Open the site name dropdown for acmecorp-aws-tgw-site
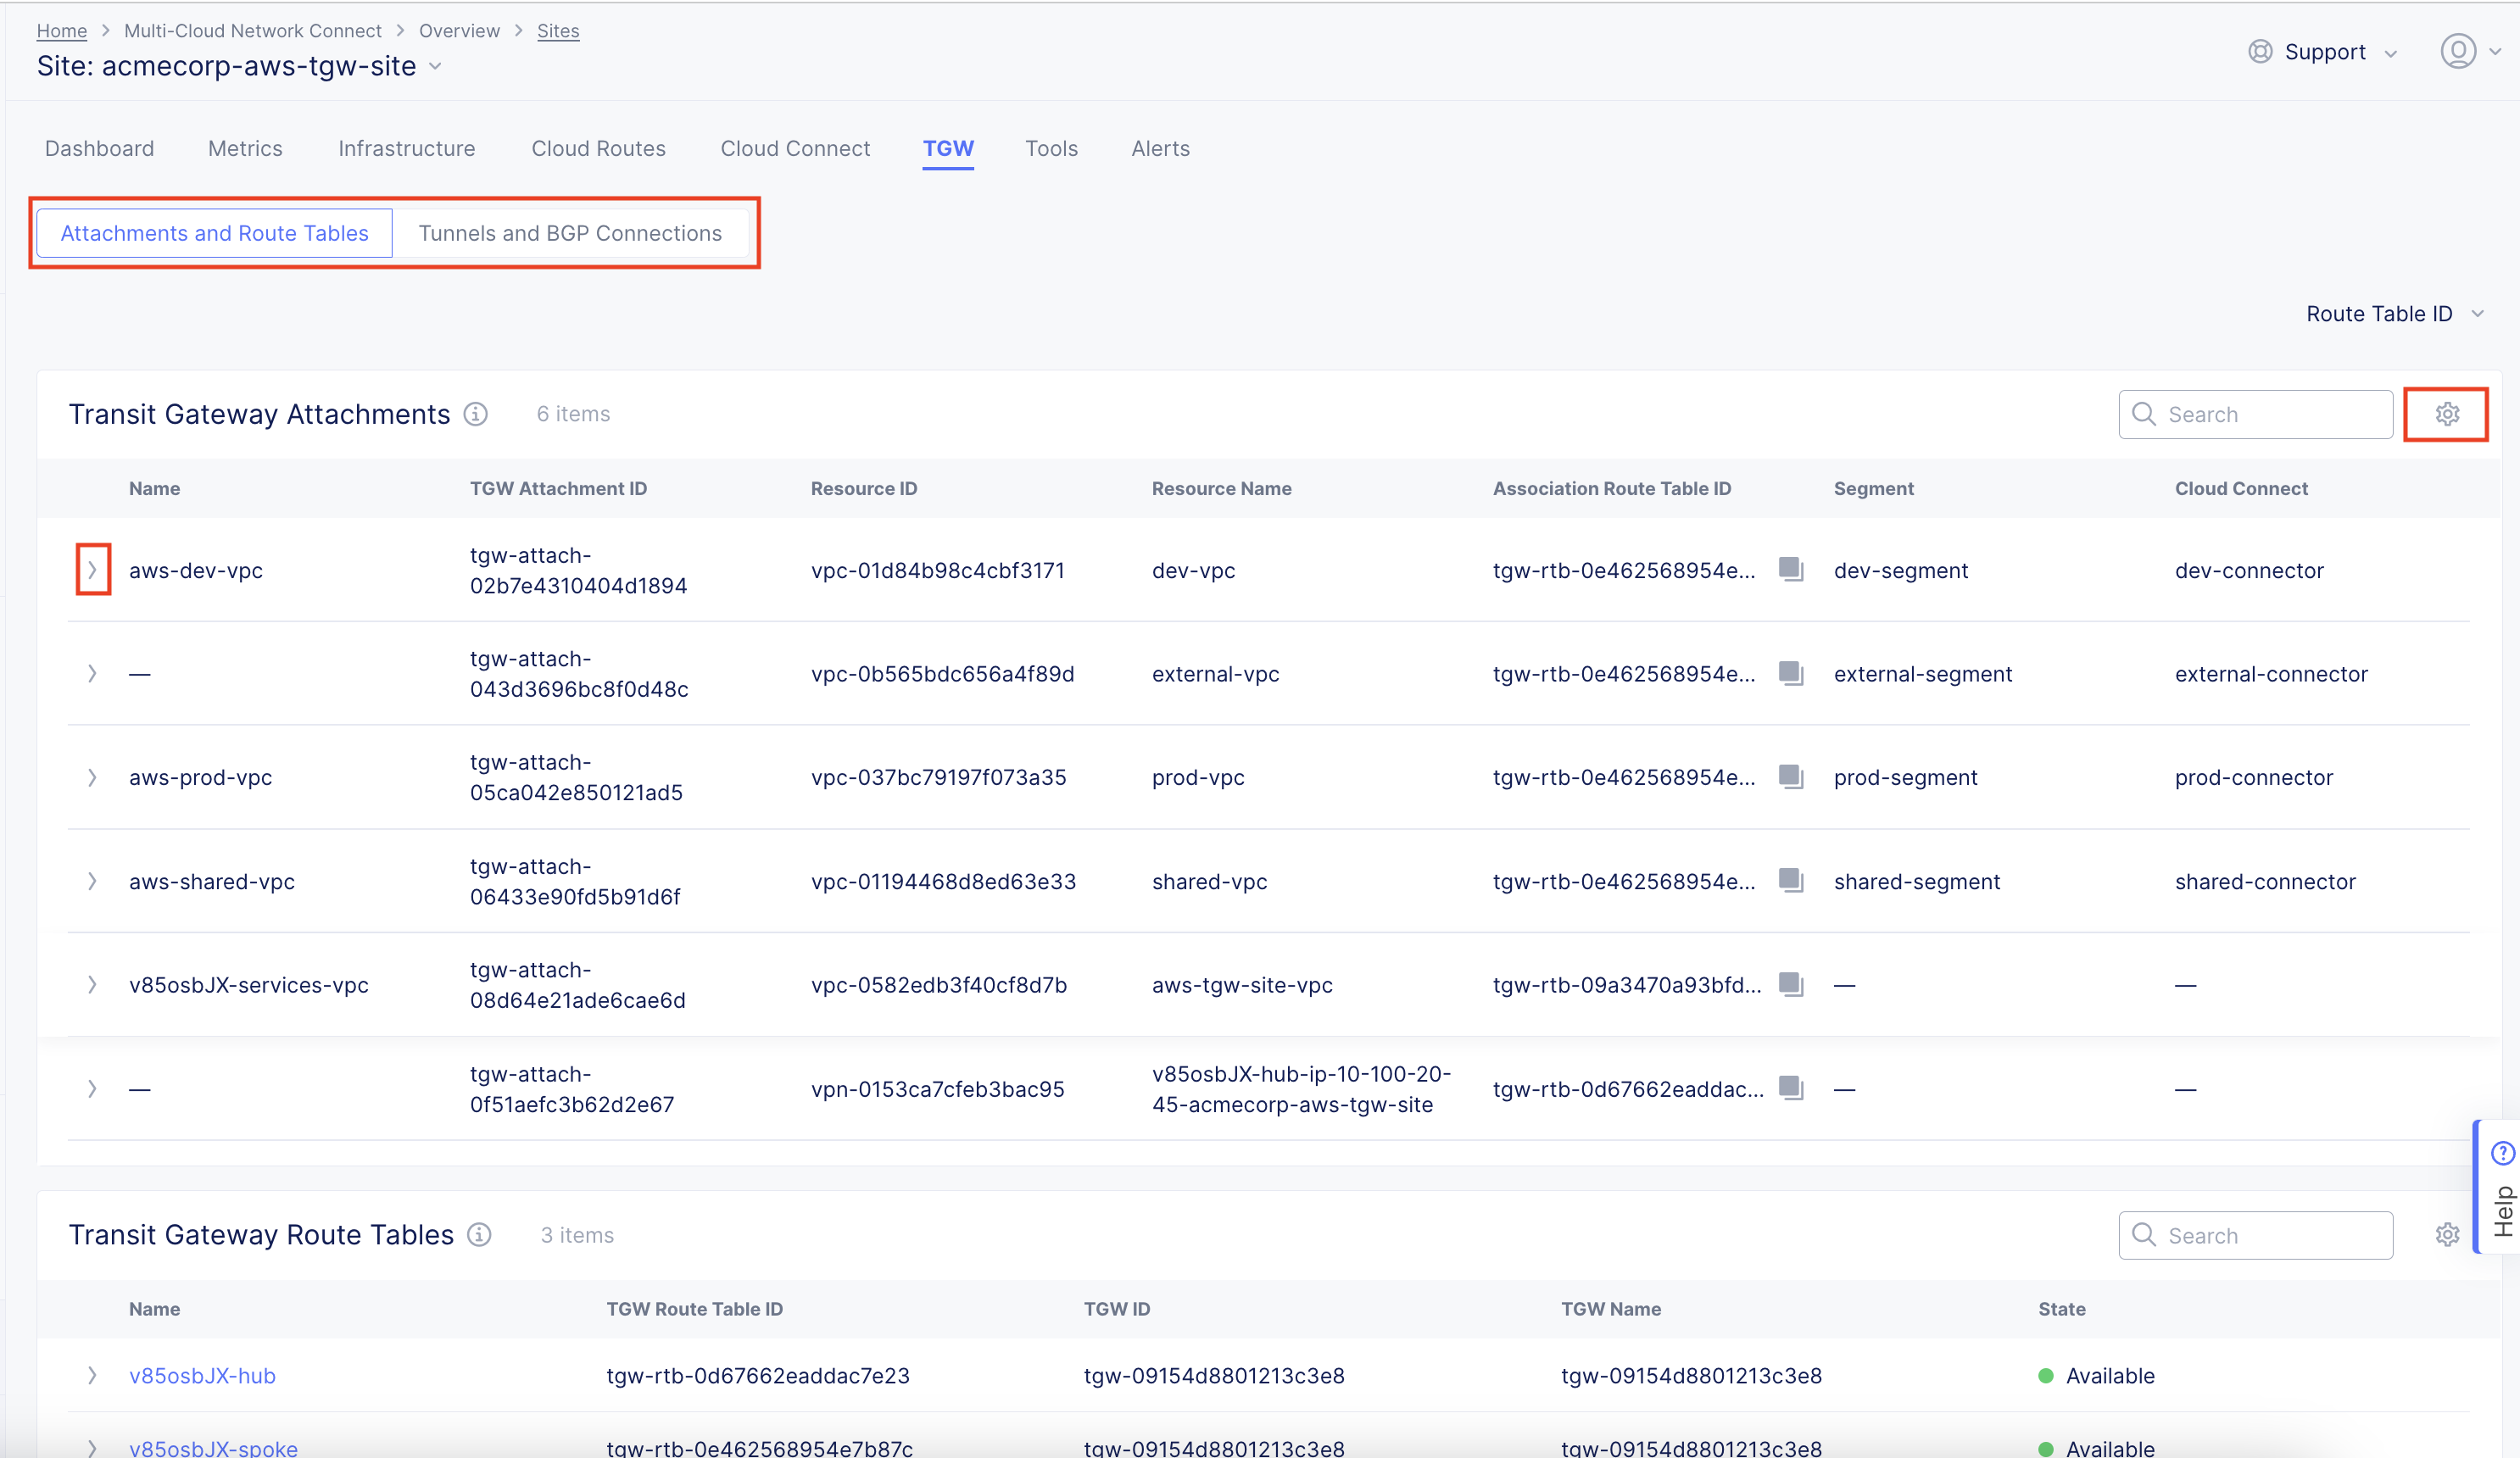2520x1458 pixels. [x=436, y=66]
